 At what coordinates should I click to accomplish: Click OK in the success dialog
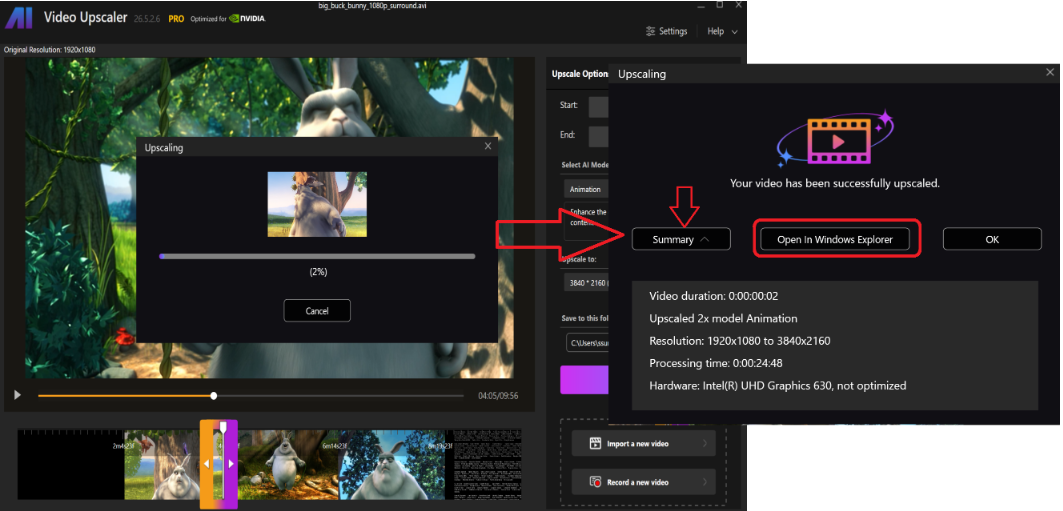(x=992, y=239)
